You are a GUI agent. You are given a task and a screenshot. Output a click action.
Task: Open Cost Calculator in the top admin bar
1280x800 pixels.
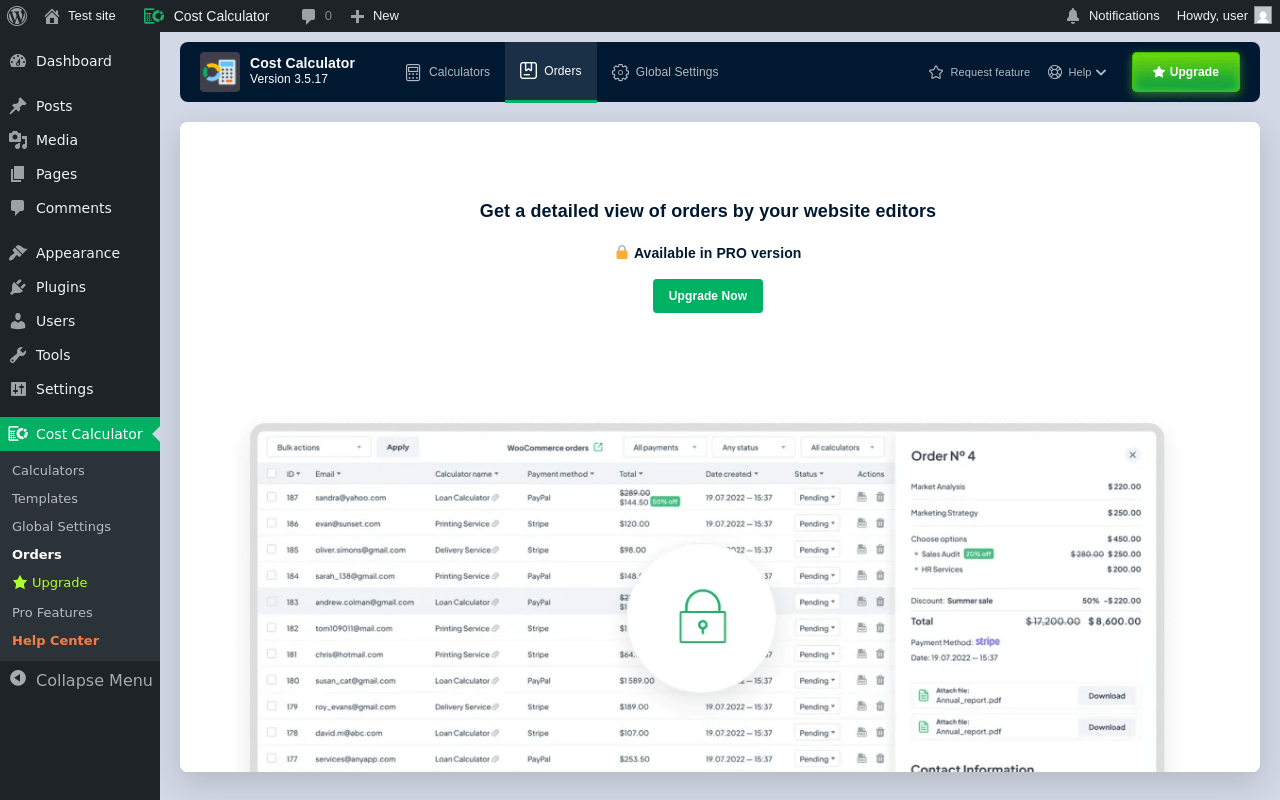(x=207, y=15)
